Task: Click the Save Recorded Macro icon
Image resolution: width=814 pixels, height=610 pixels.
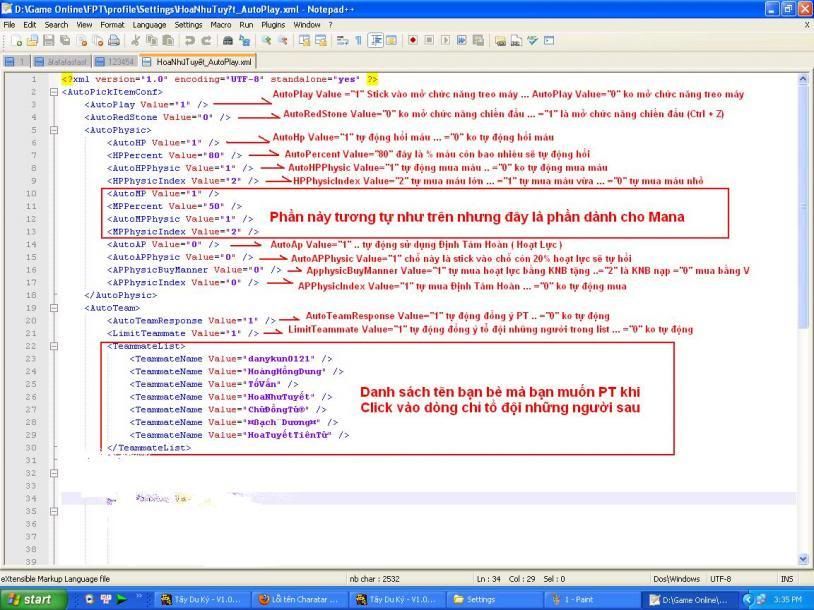Action: pos(478,40)
